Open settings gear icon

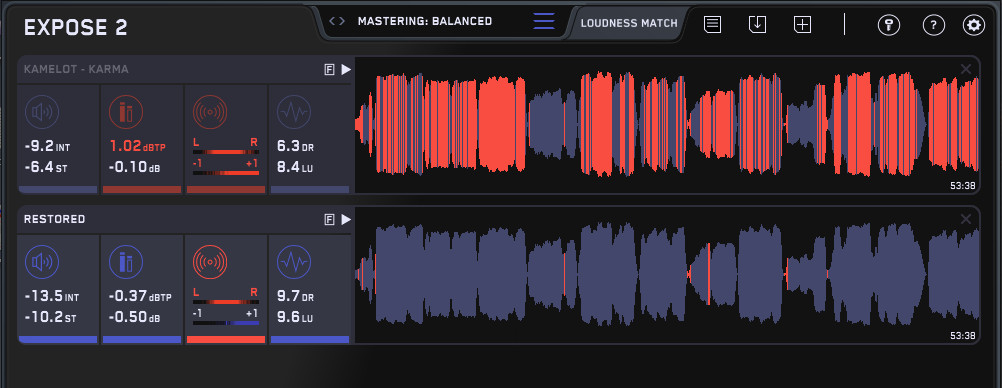[974, 26]
